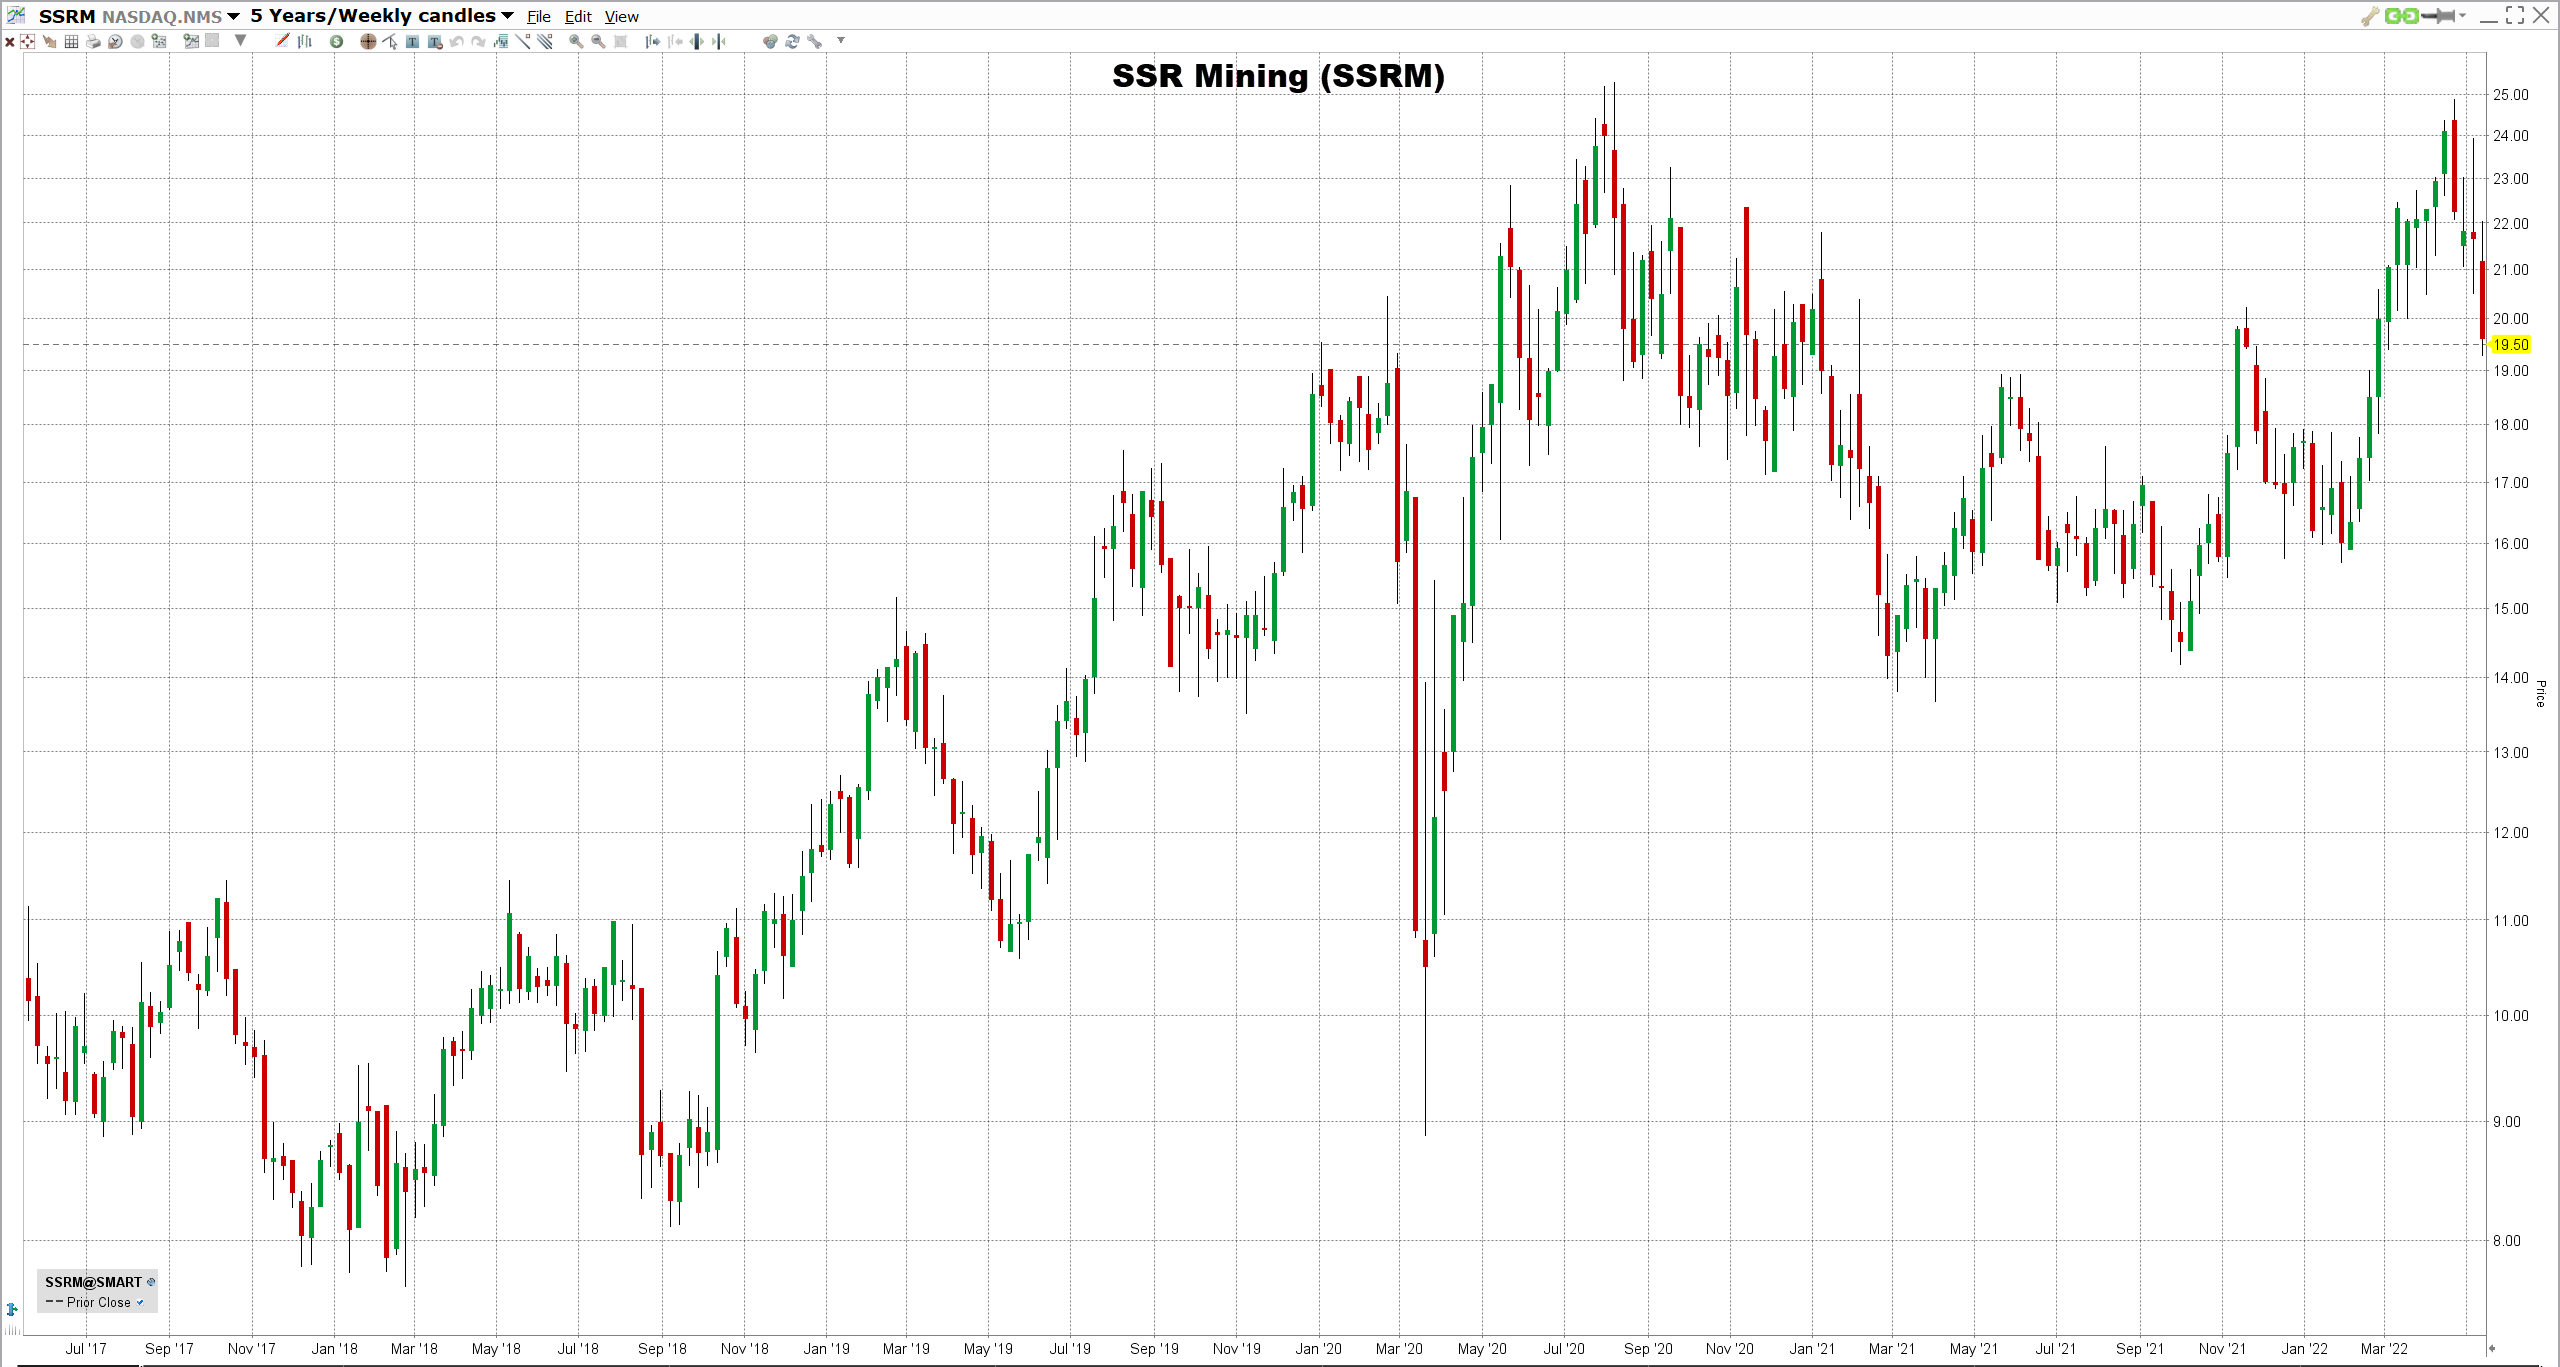
Task: Click the undo arrow icon
Action: 456,41
